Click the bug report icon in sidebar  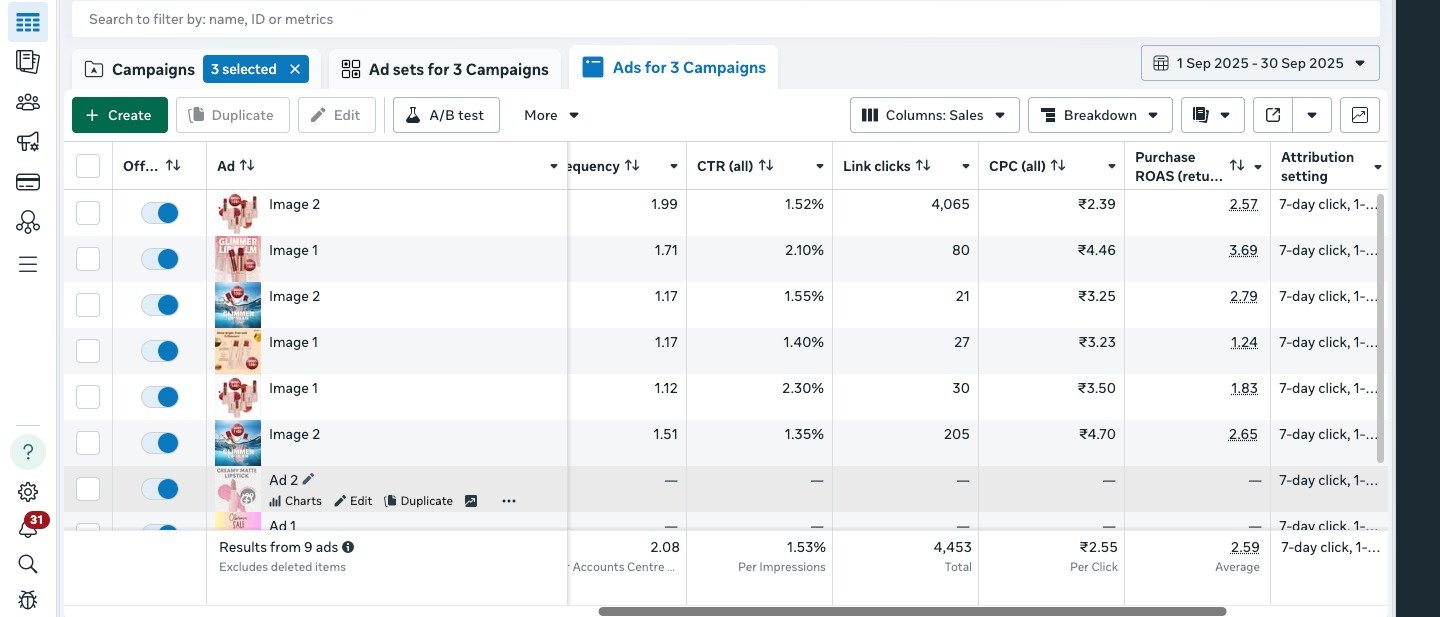tap(27, 599)
